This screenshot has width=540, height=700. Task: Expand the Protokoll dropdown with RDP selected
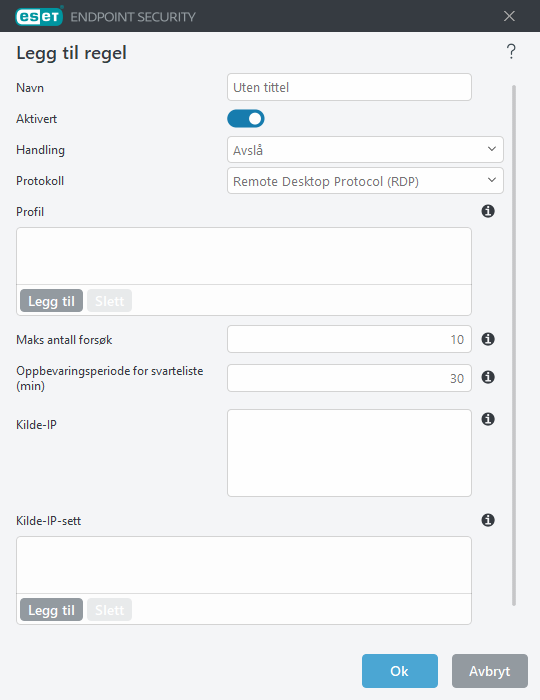point(365,181)
